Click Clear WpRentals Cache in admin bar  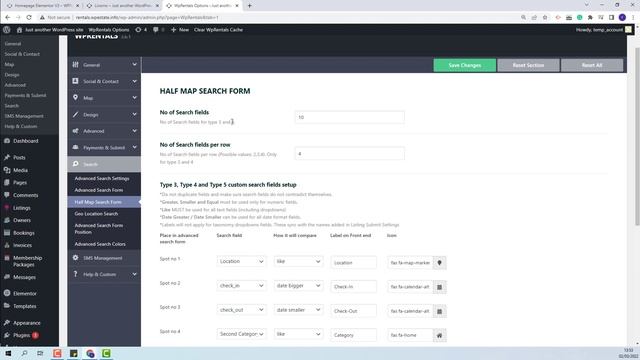pyautogui.click(x=218, y=29)
